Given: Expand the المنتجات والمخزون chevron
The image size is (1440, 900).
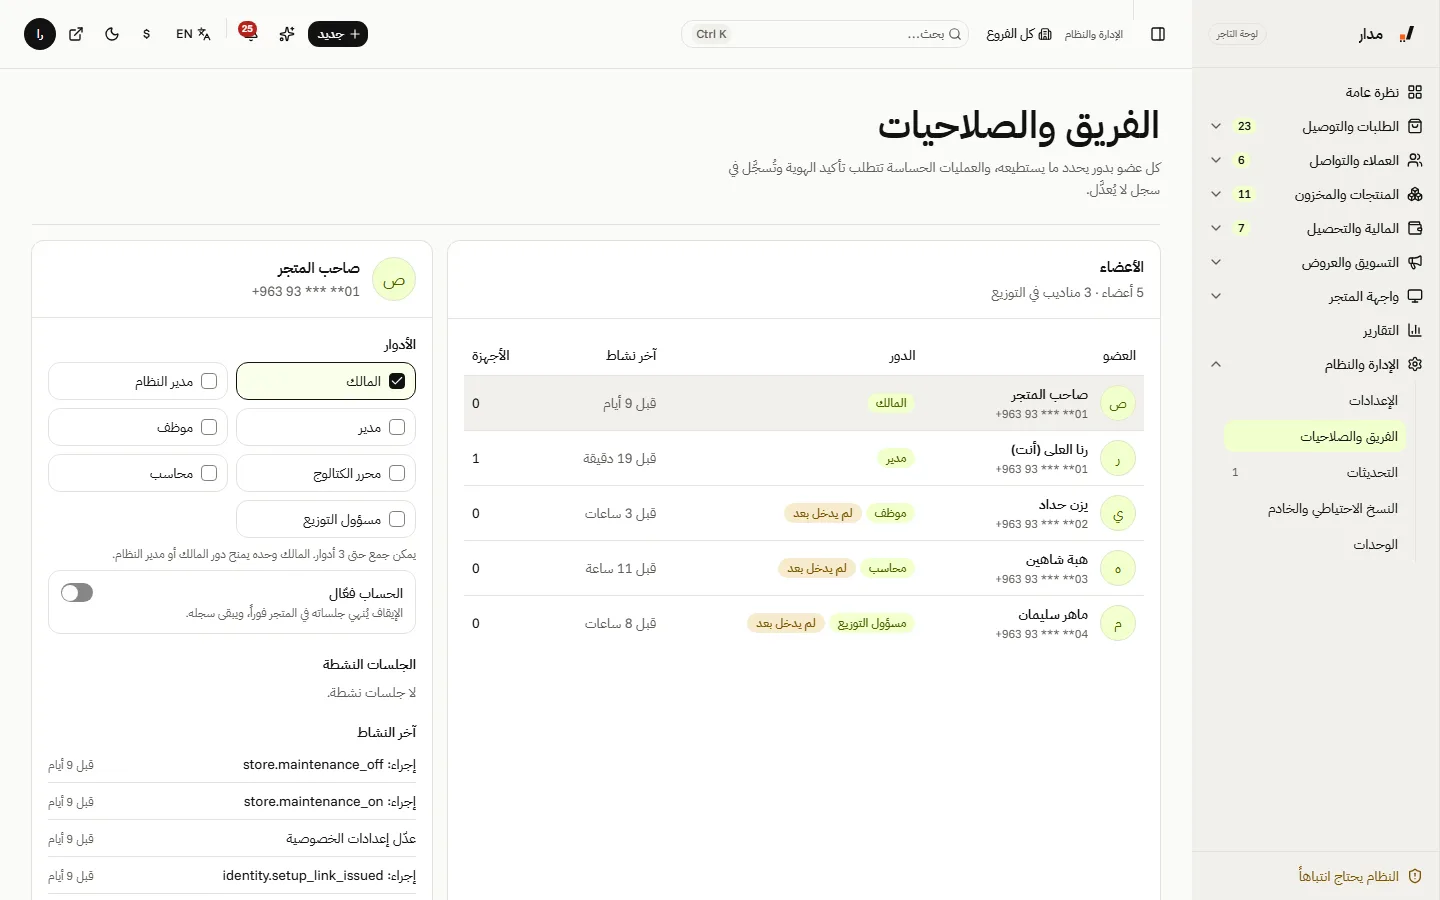Looking at the screenshot, I should [x=1216, y=194].
